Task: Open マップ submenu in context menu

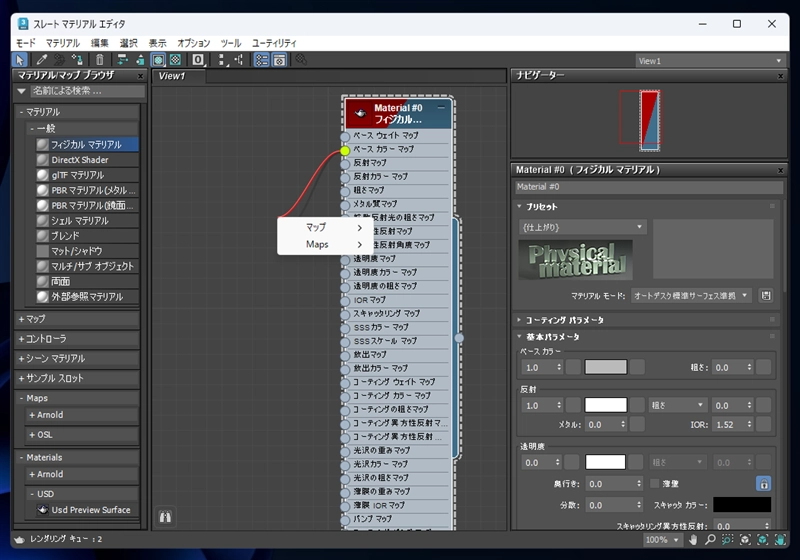Action: click(x=325, y=227)
